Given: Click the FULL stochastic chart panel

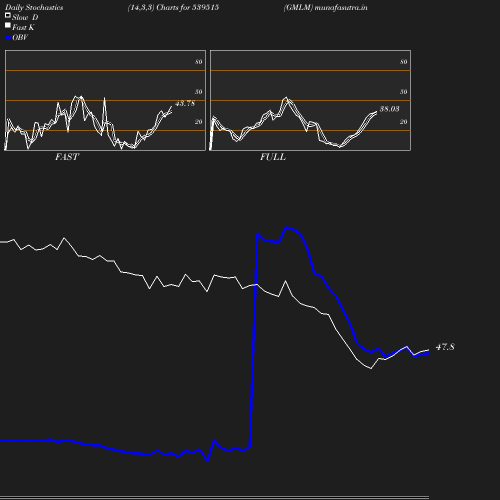Looking at the screenshot, I should [310, 100].
